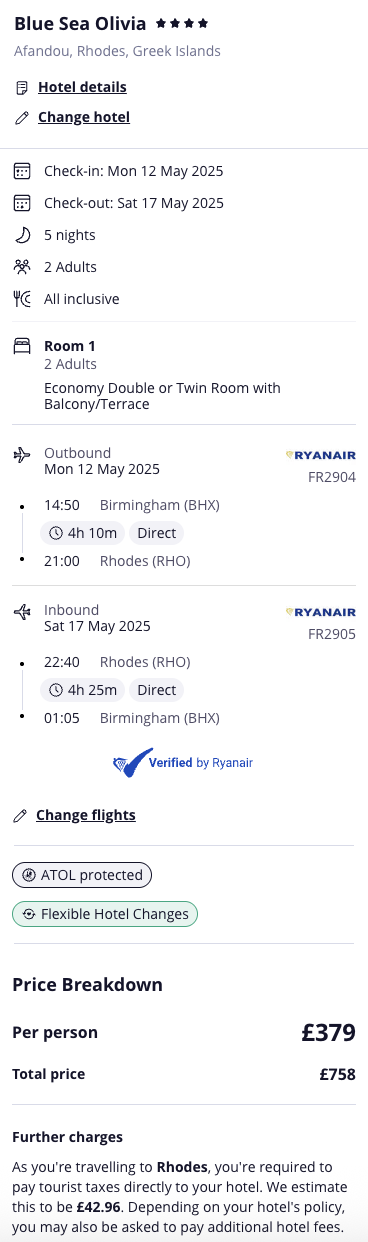Click the hotel details document icon

[x=21, y=88]
